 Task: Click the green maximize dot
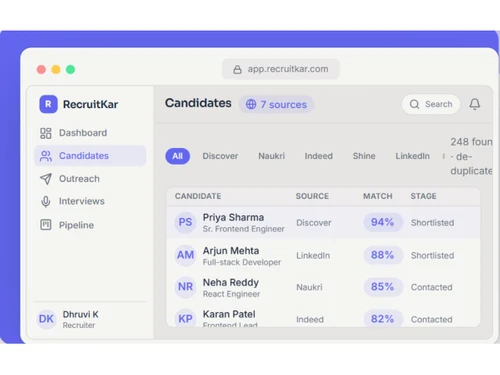(x=70, y=69)
